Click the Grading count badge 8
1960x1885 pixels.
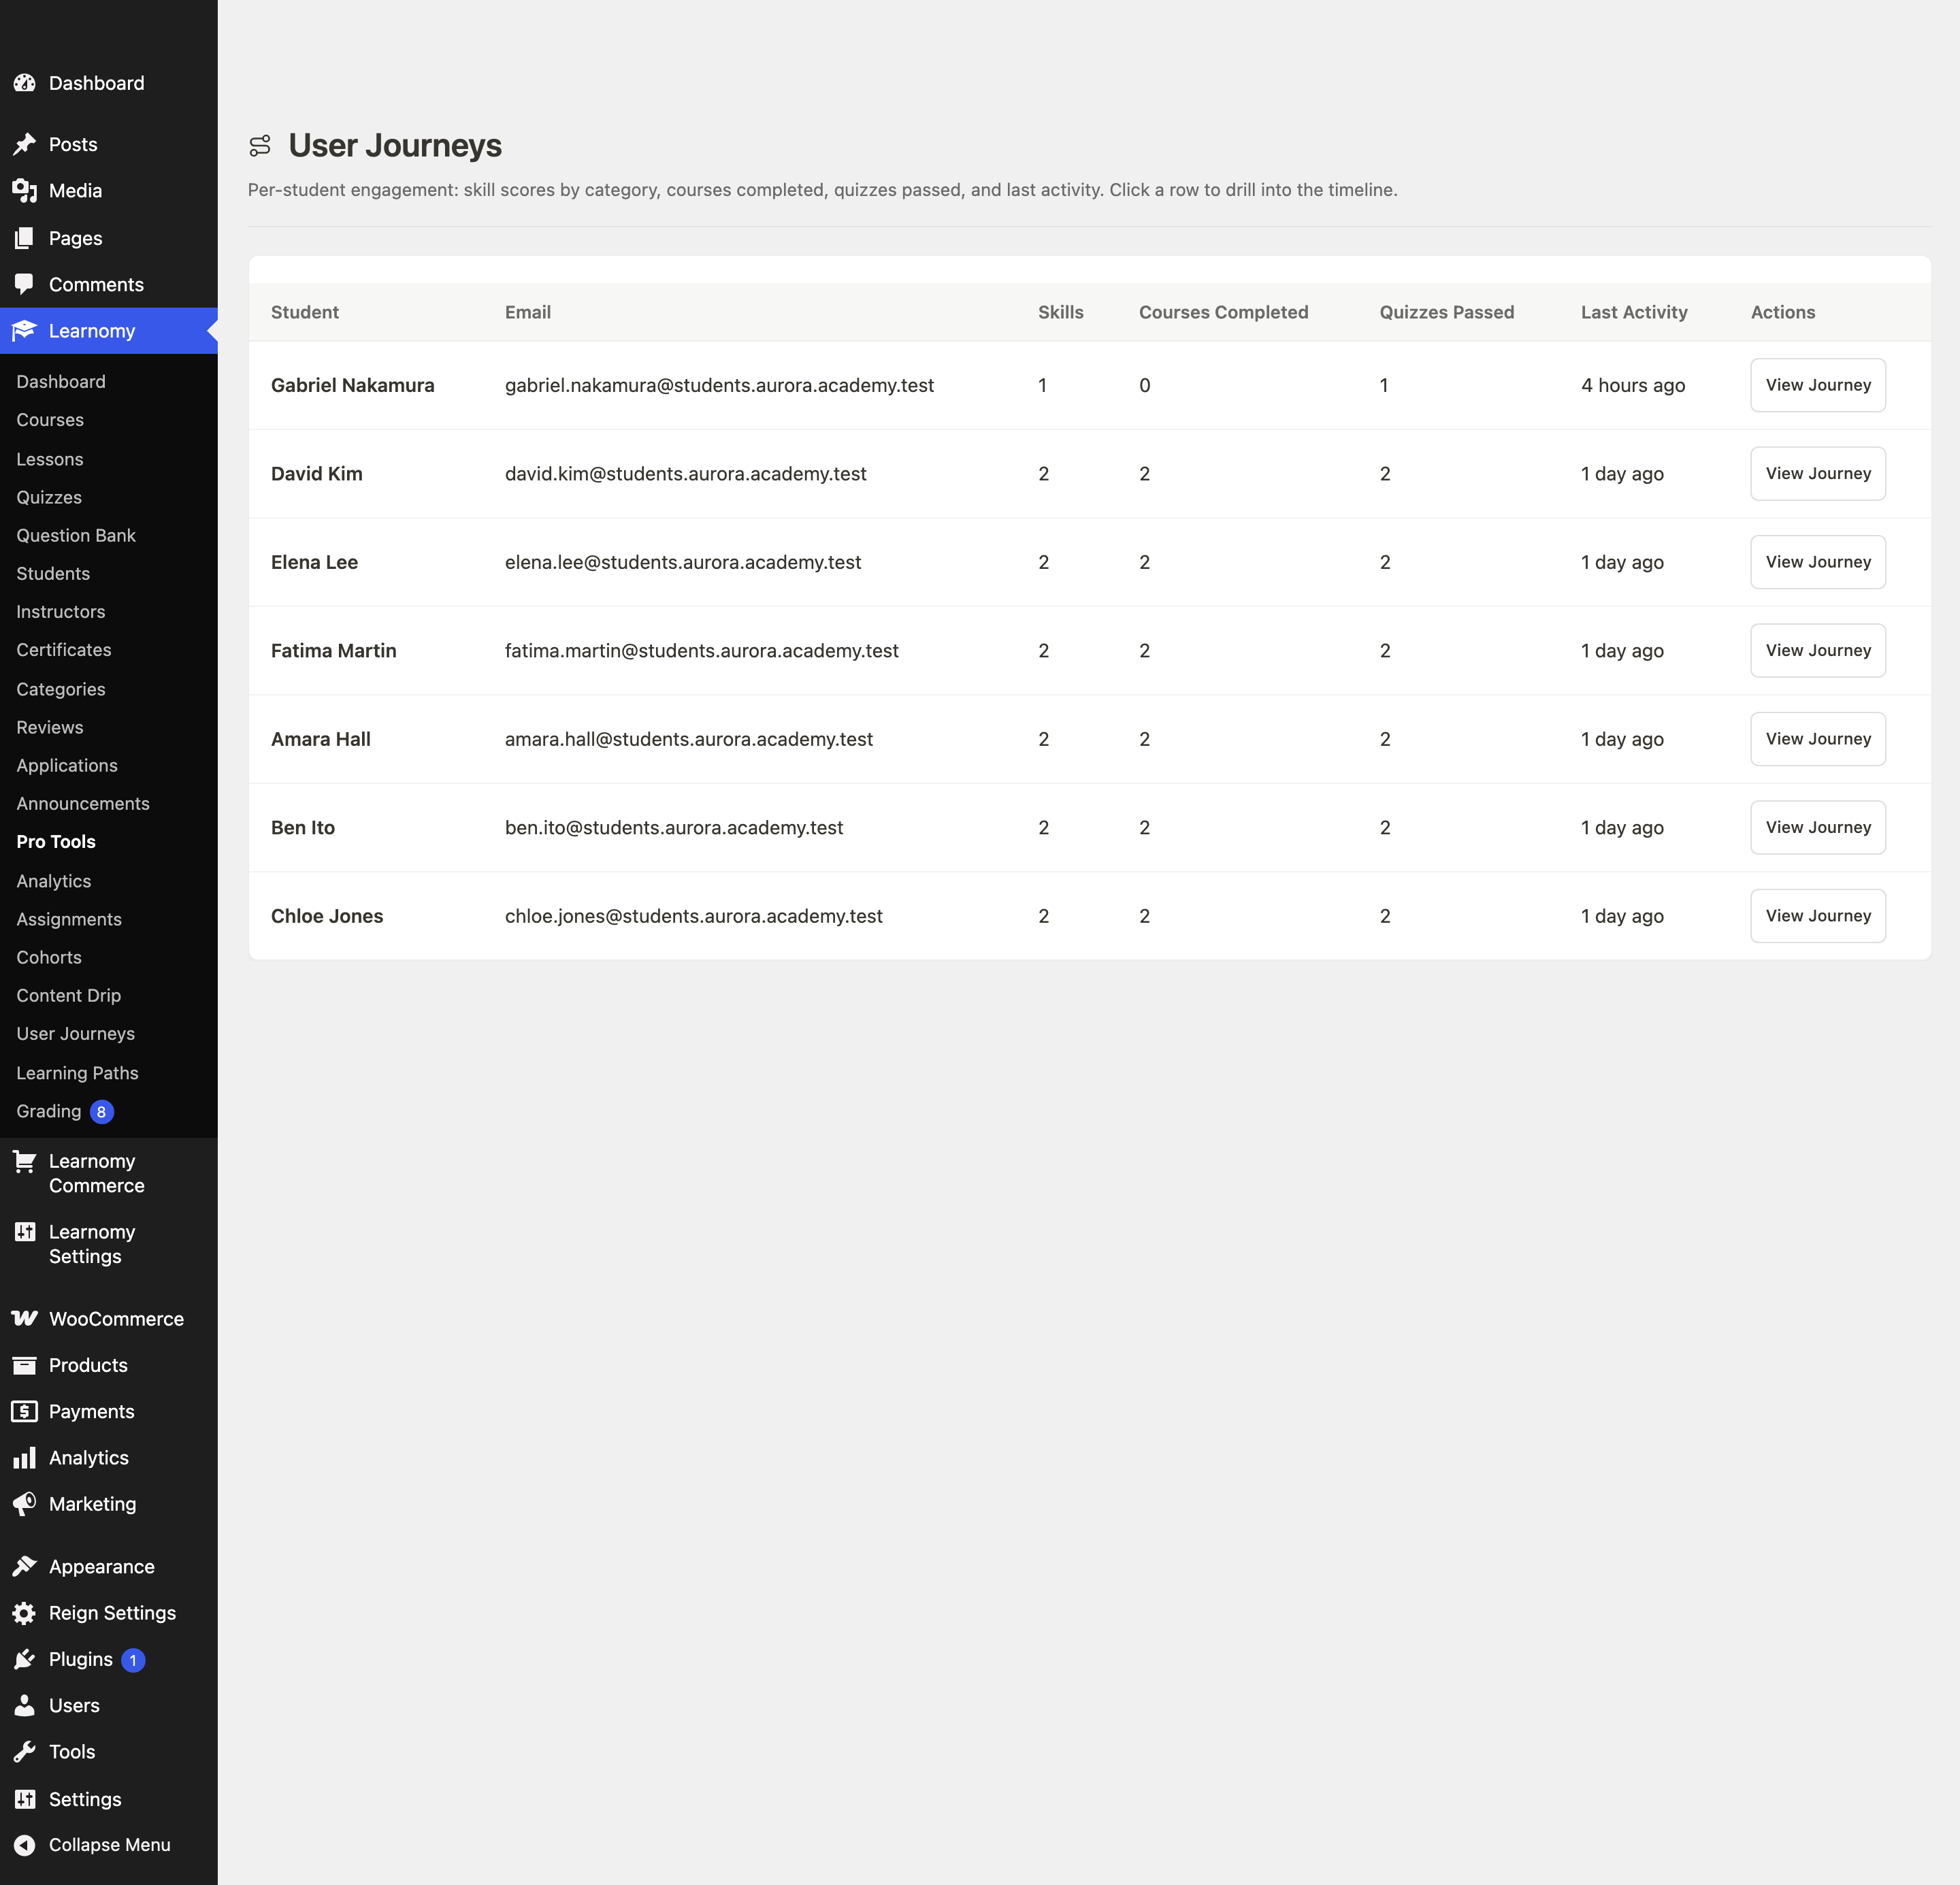coord(102,1111)
